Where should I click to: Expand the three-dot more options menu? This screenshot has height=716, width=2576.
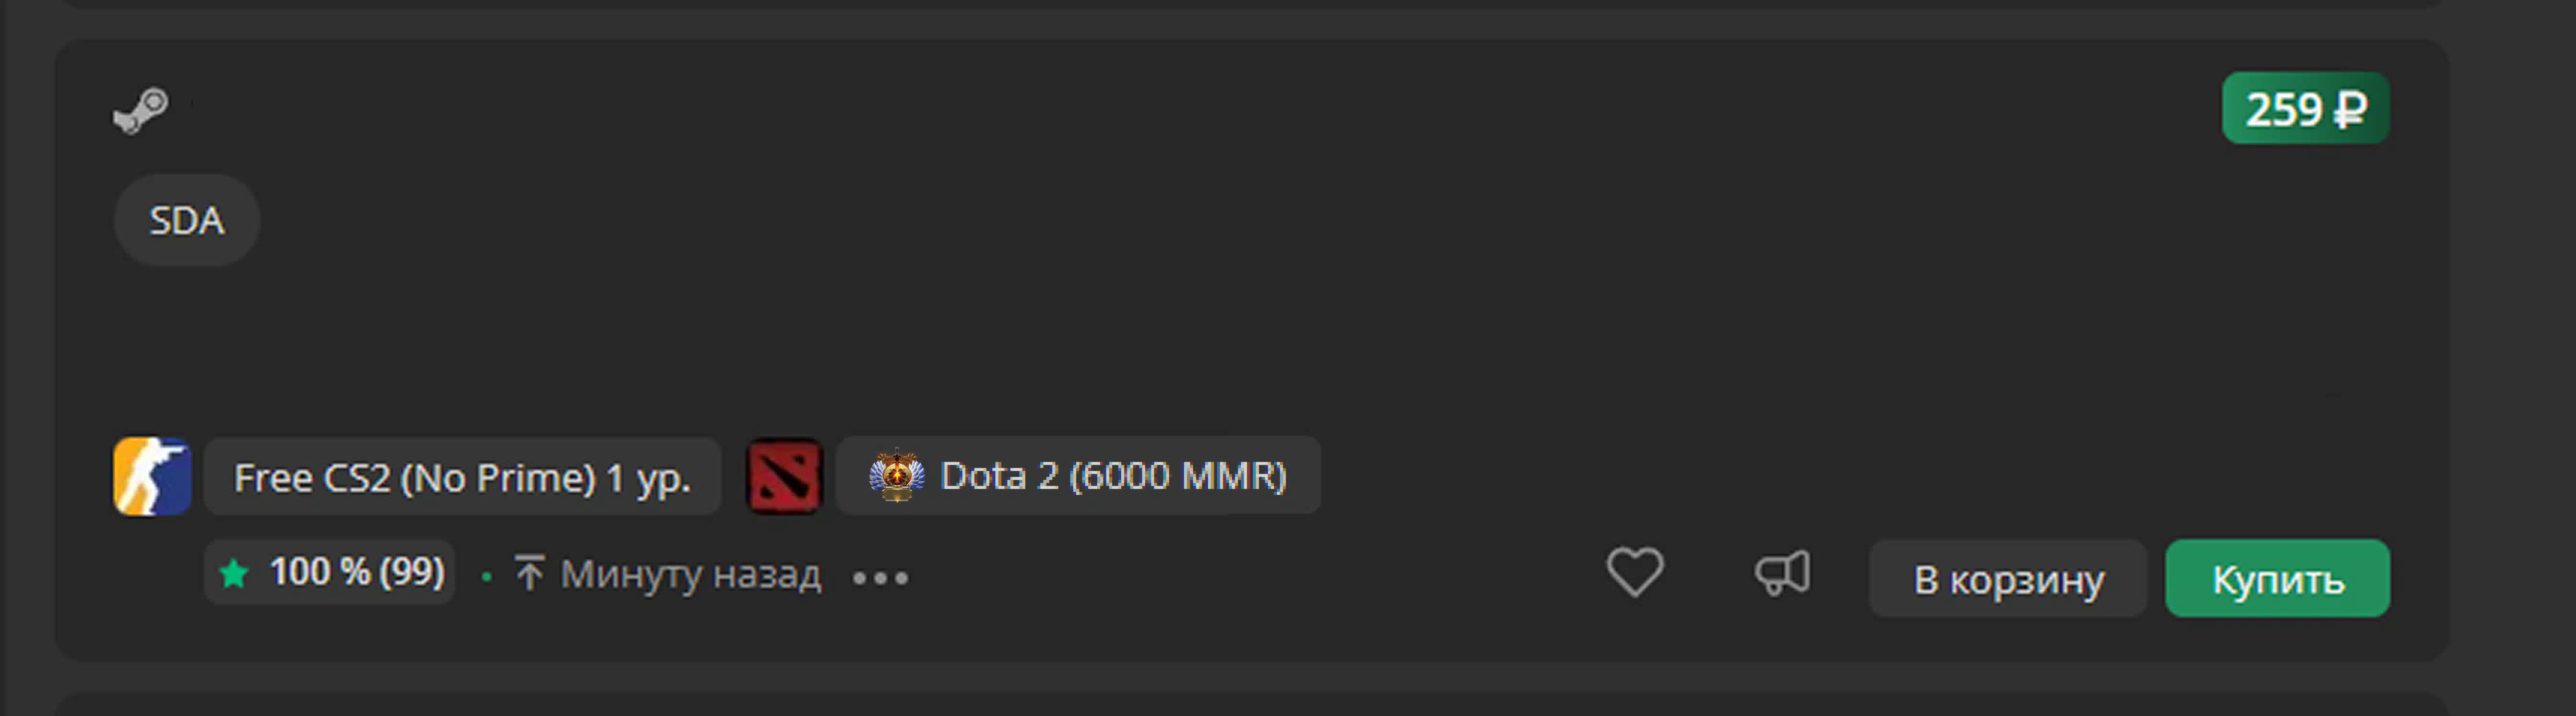click(x=880, y=578)
